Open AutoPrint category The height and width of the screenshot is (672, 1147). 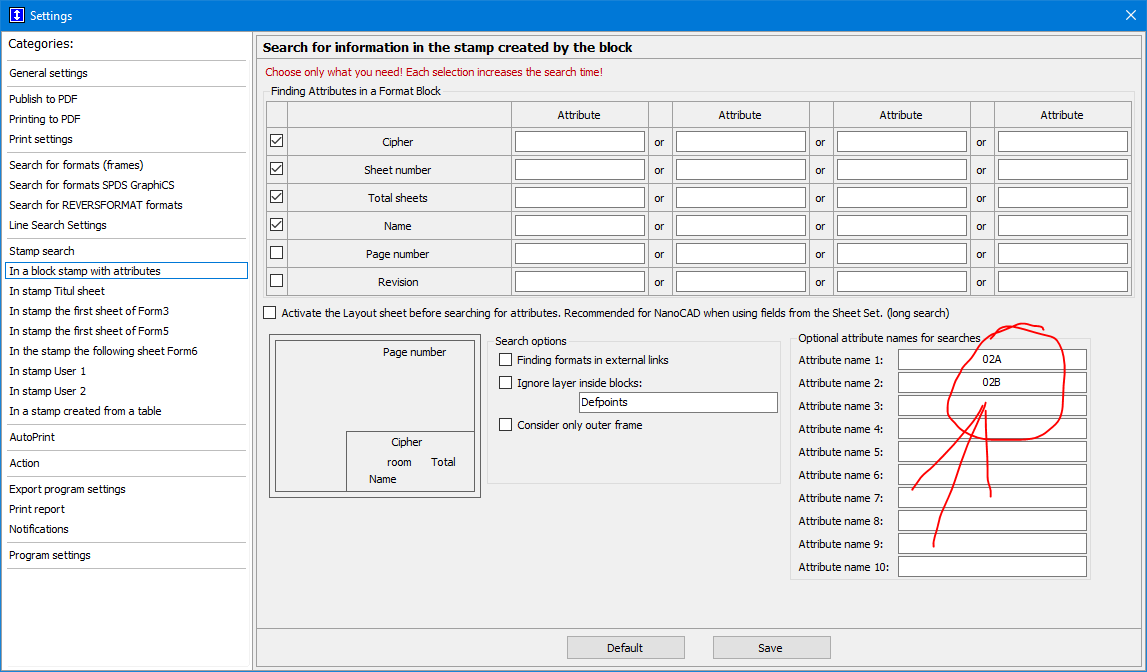tap(32, 437)
